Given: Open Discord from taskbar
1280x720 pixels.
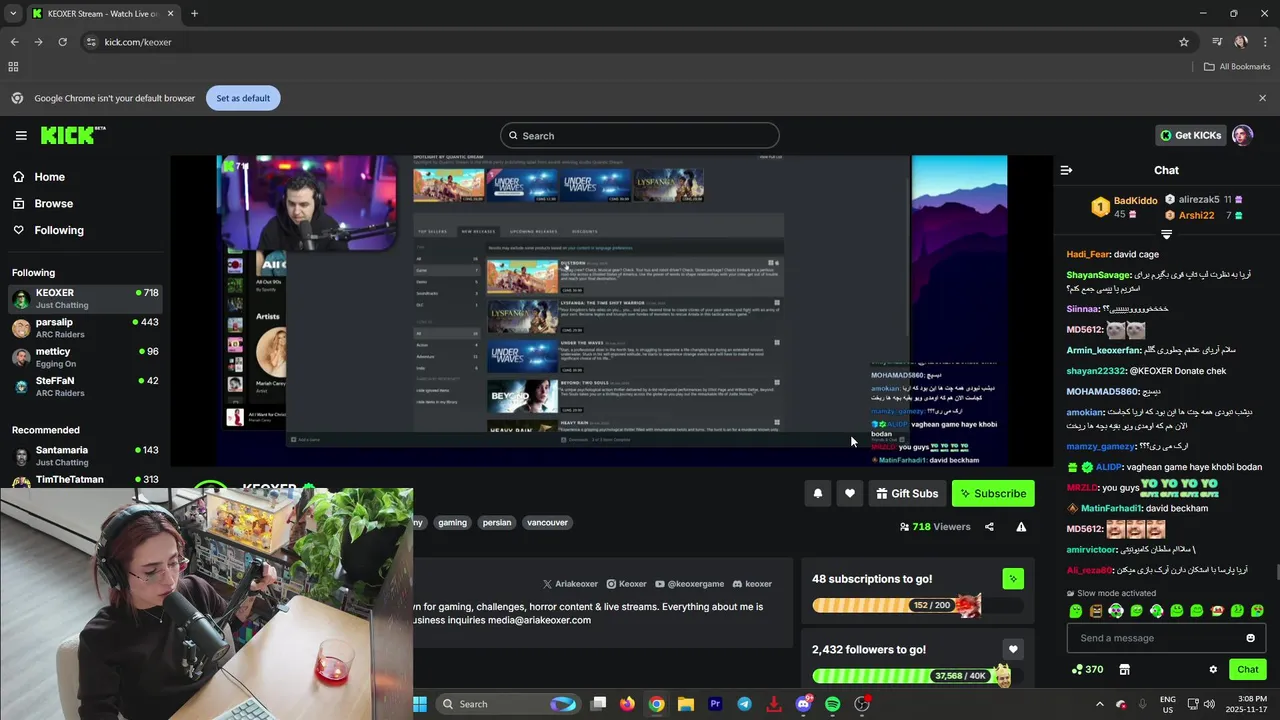Looking at the screenshot, I should click(x=803, y=704).
